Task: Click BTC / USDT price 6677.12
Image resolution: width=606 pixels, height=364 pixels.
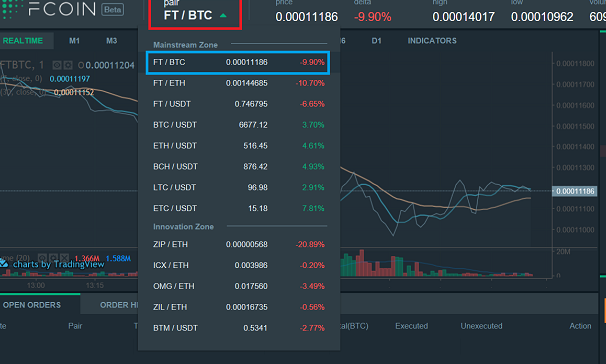Action: tap(253, 125)
